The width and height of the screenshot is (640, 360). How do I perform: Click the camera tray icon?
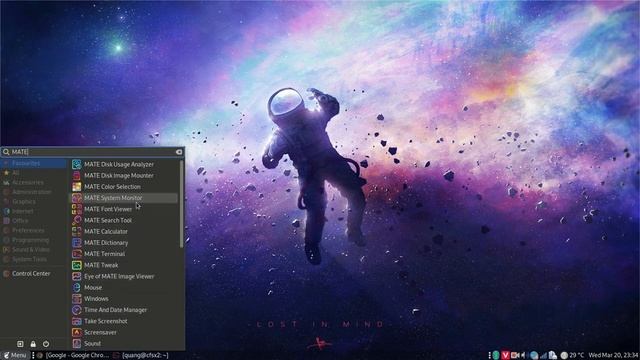515,356
